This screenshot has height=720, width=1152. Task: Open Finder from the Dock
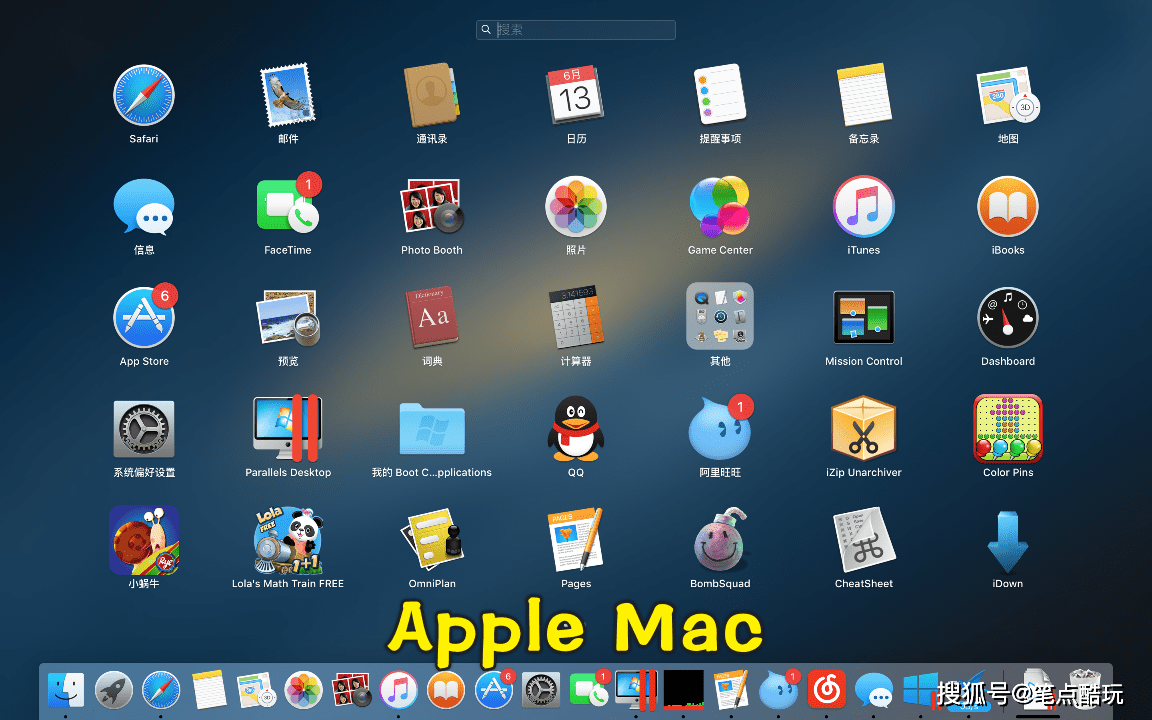[x=65, y=691]
